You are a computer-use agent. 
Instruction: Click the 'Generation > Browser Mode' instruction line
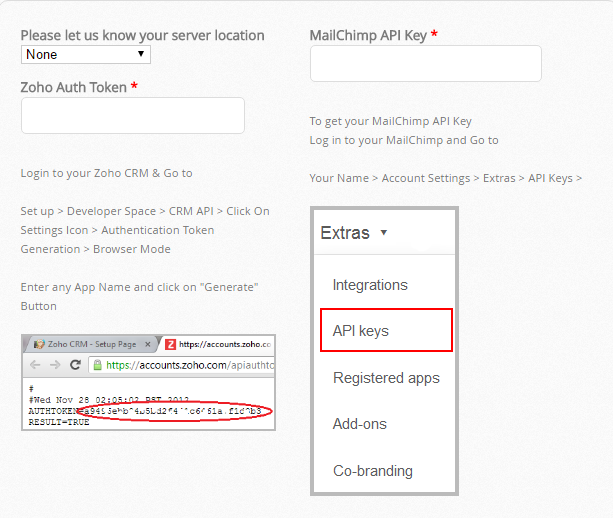(95, 249)
